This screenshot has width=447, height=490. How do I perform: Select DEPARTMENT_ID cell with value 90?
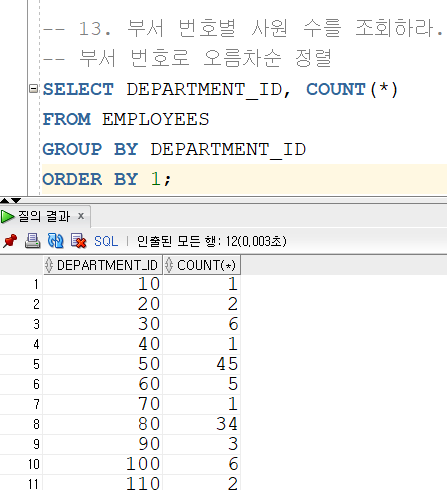tap(103, 444)
